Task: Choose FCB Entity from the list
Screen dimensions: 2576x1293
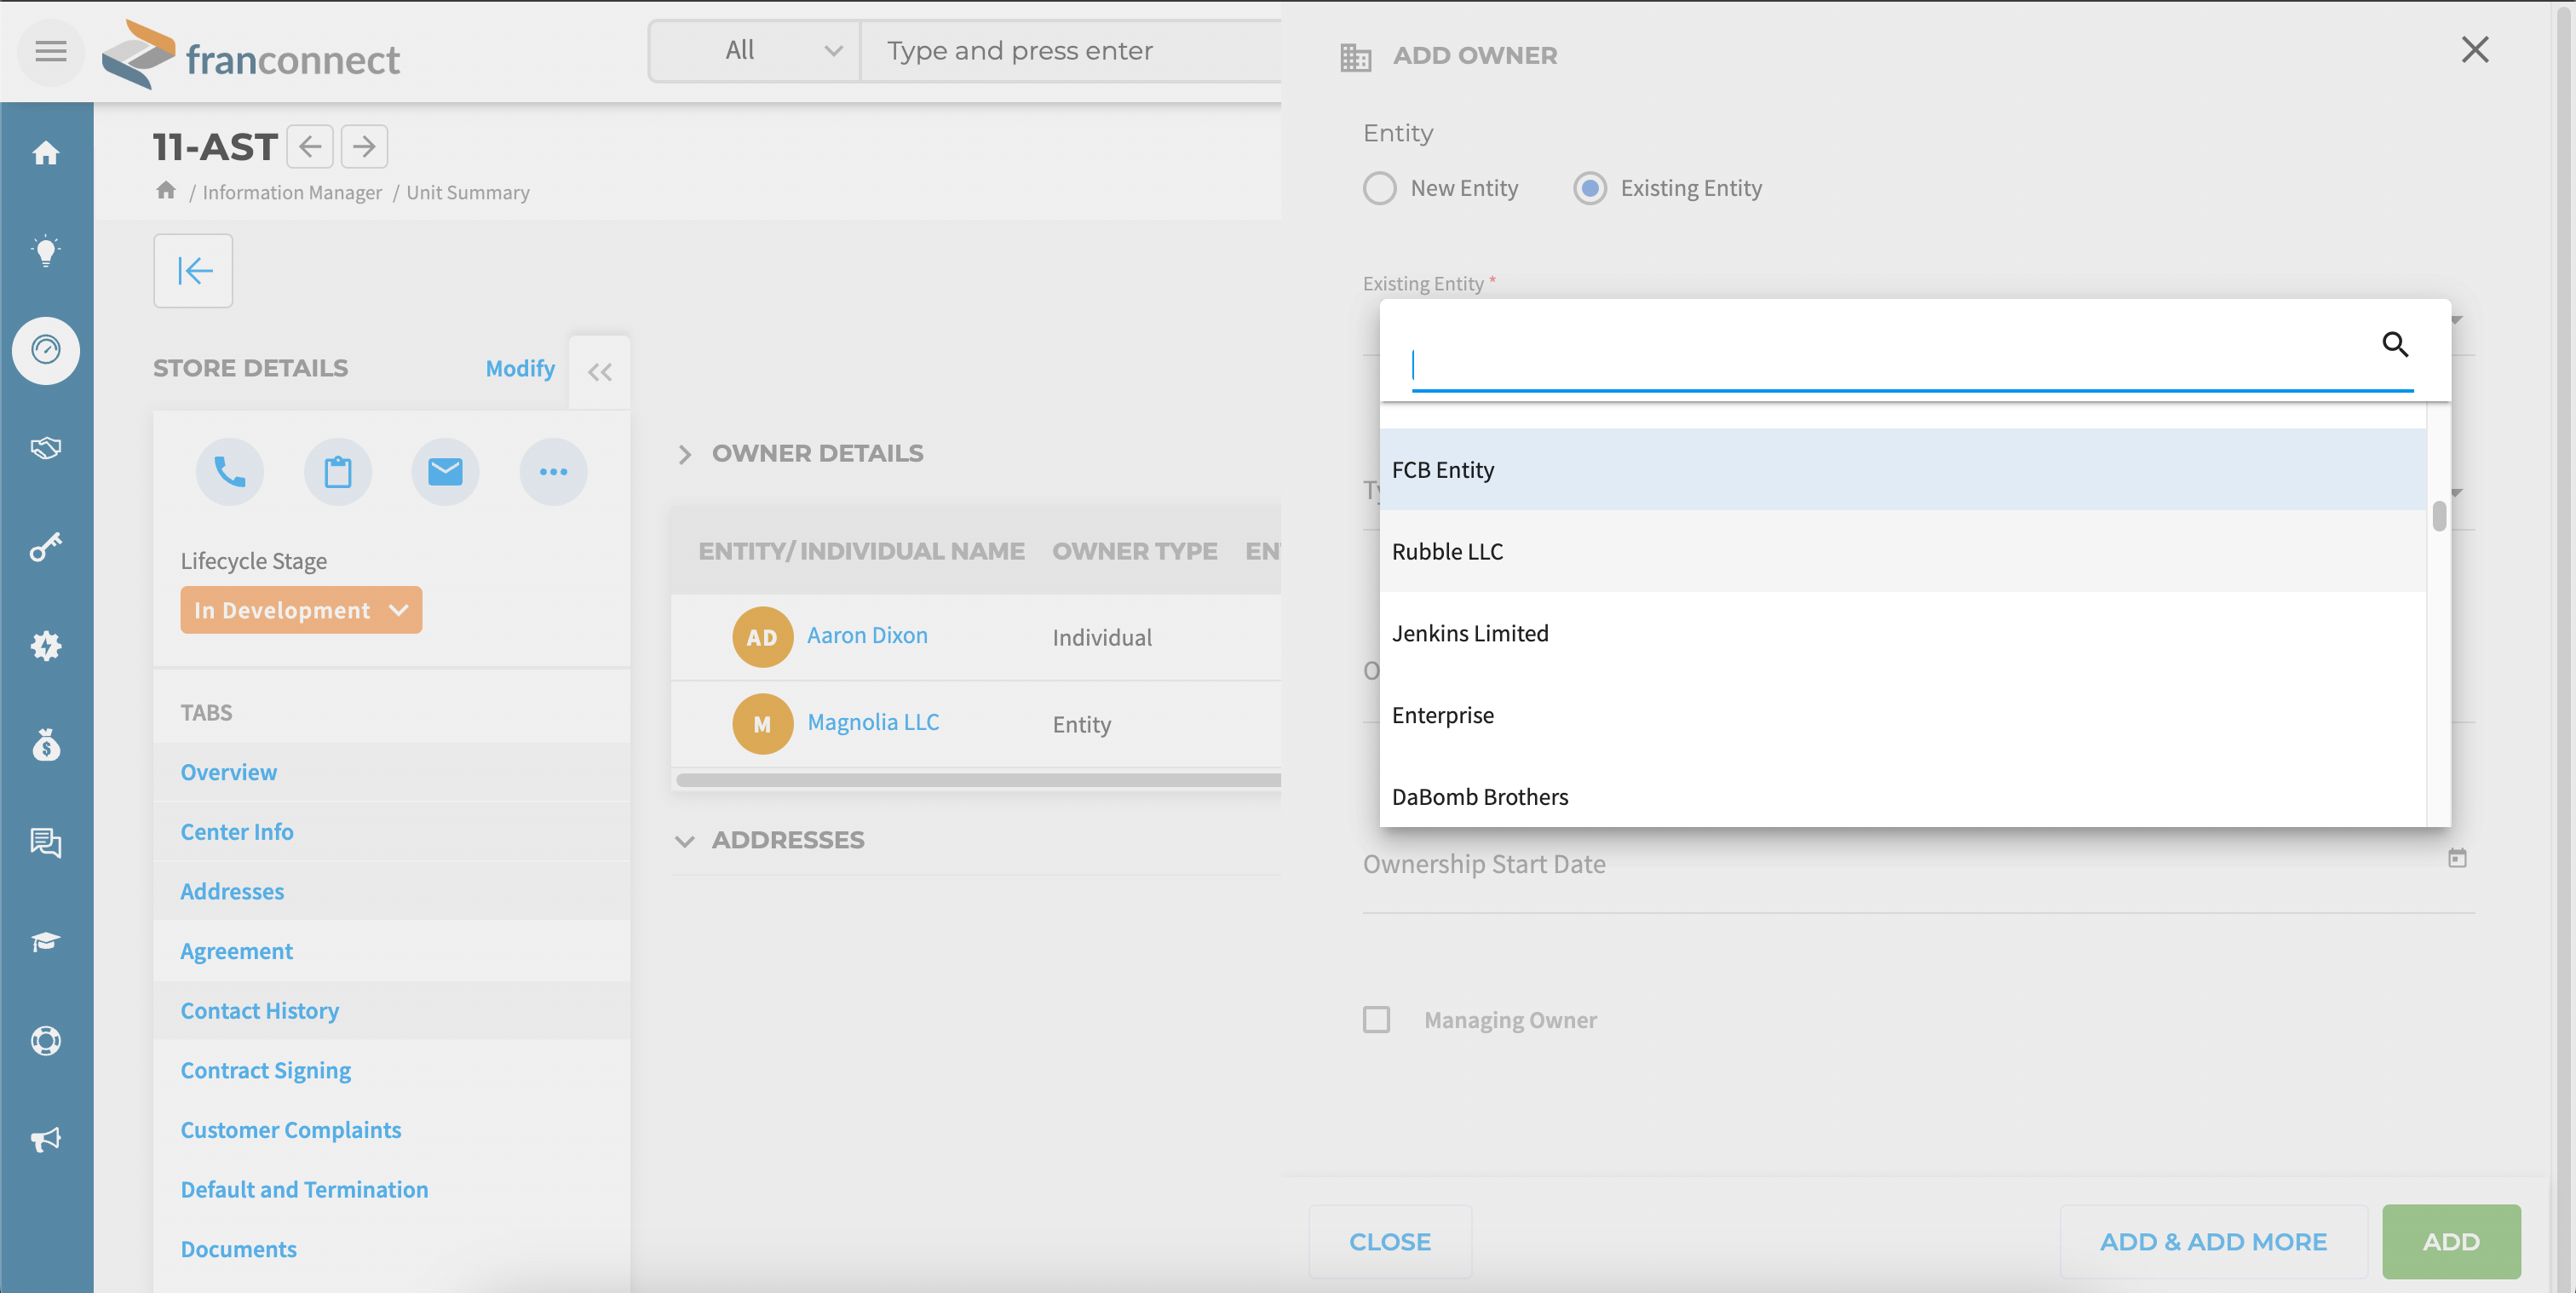Action: (x=1903, y=470)
